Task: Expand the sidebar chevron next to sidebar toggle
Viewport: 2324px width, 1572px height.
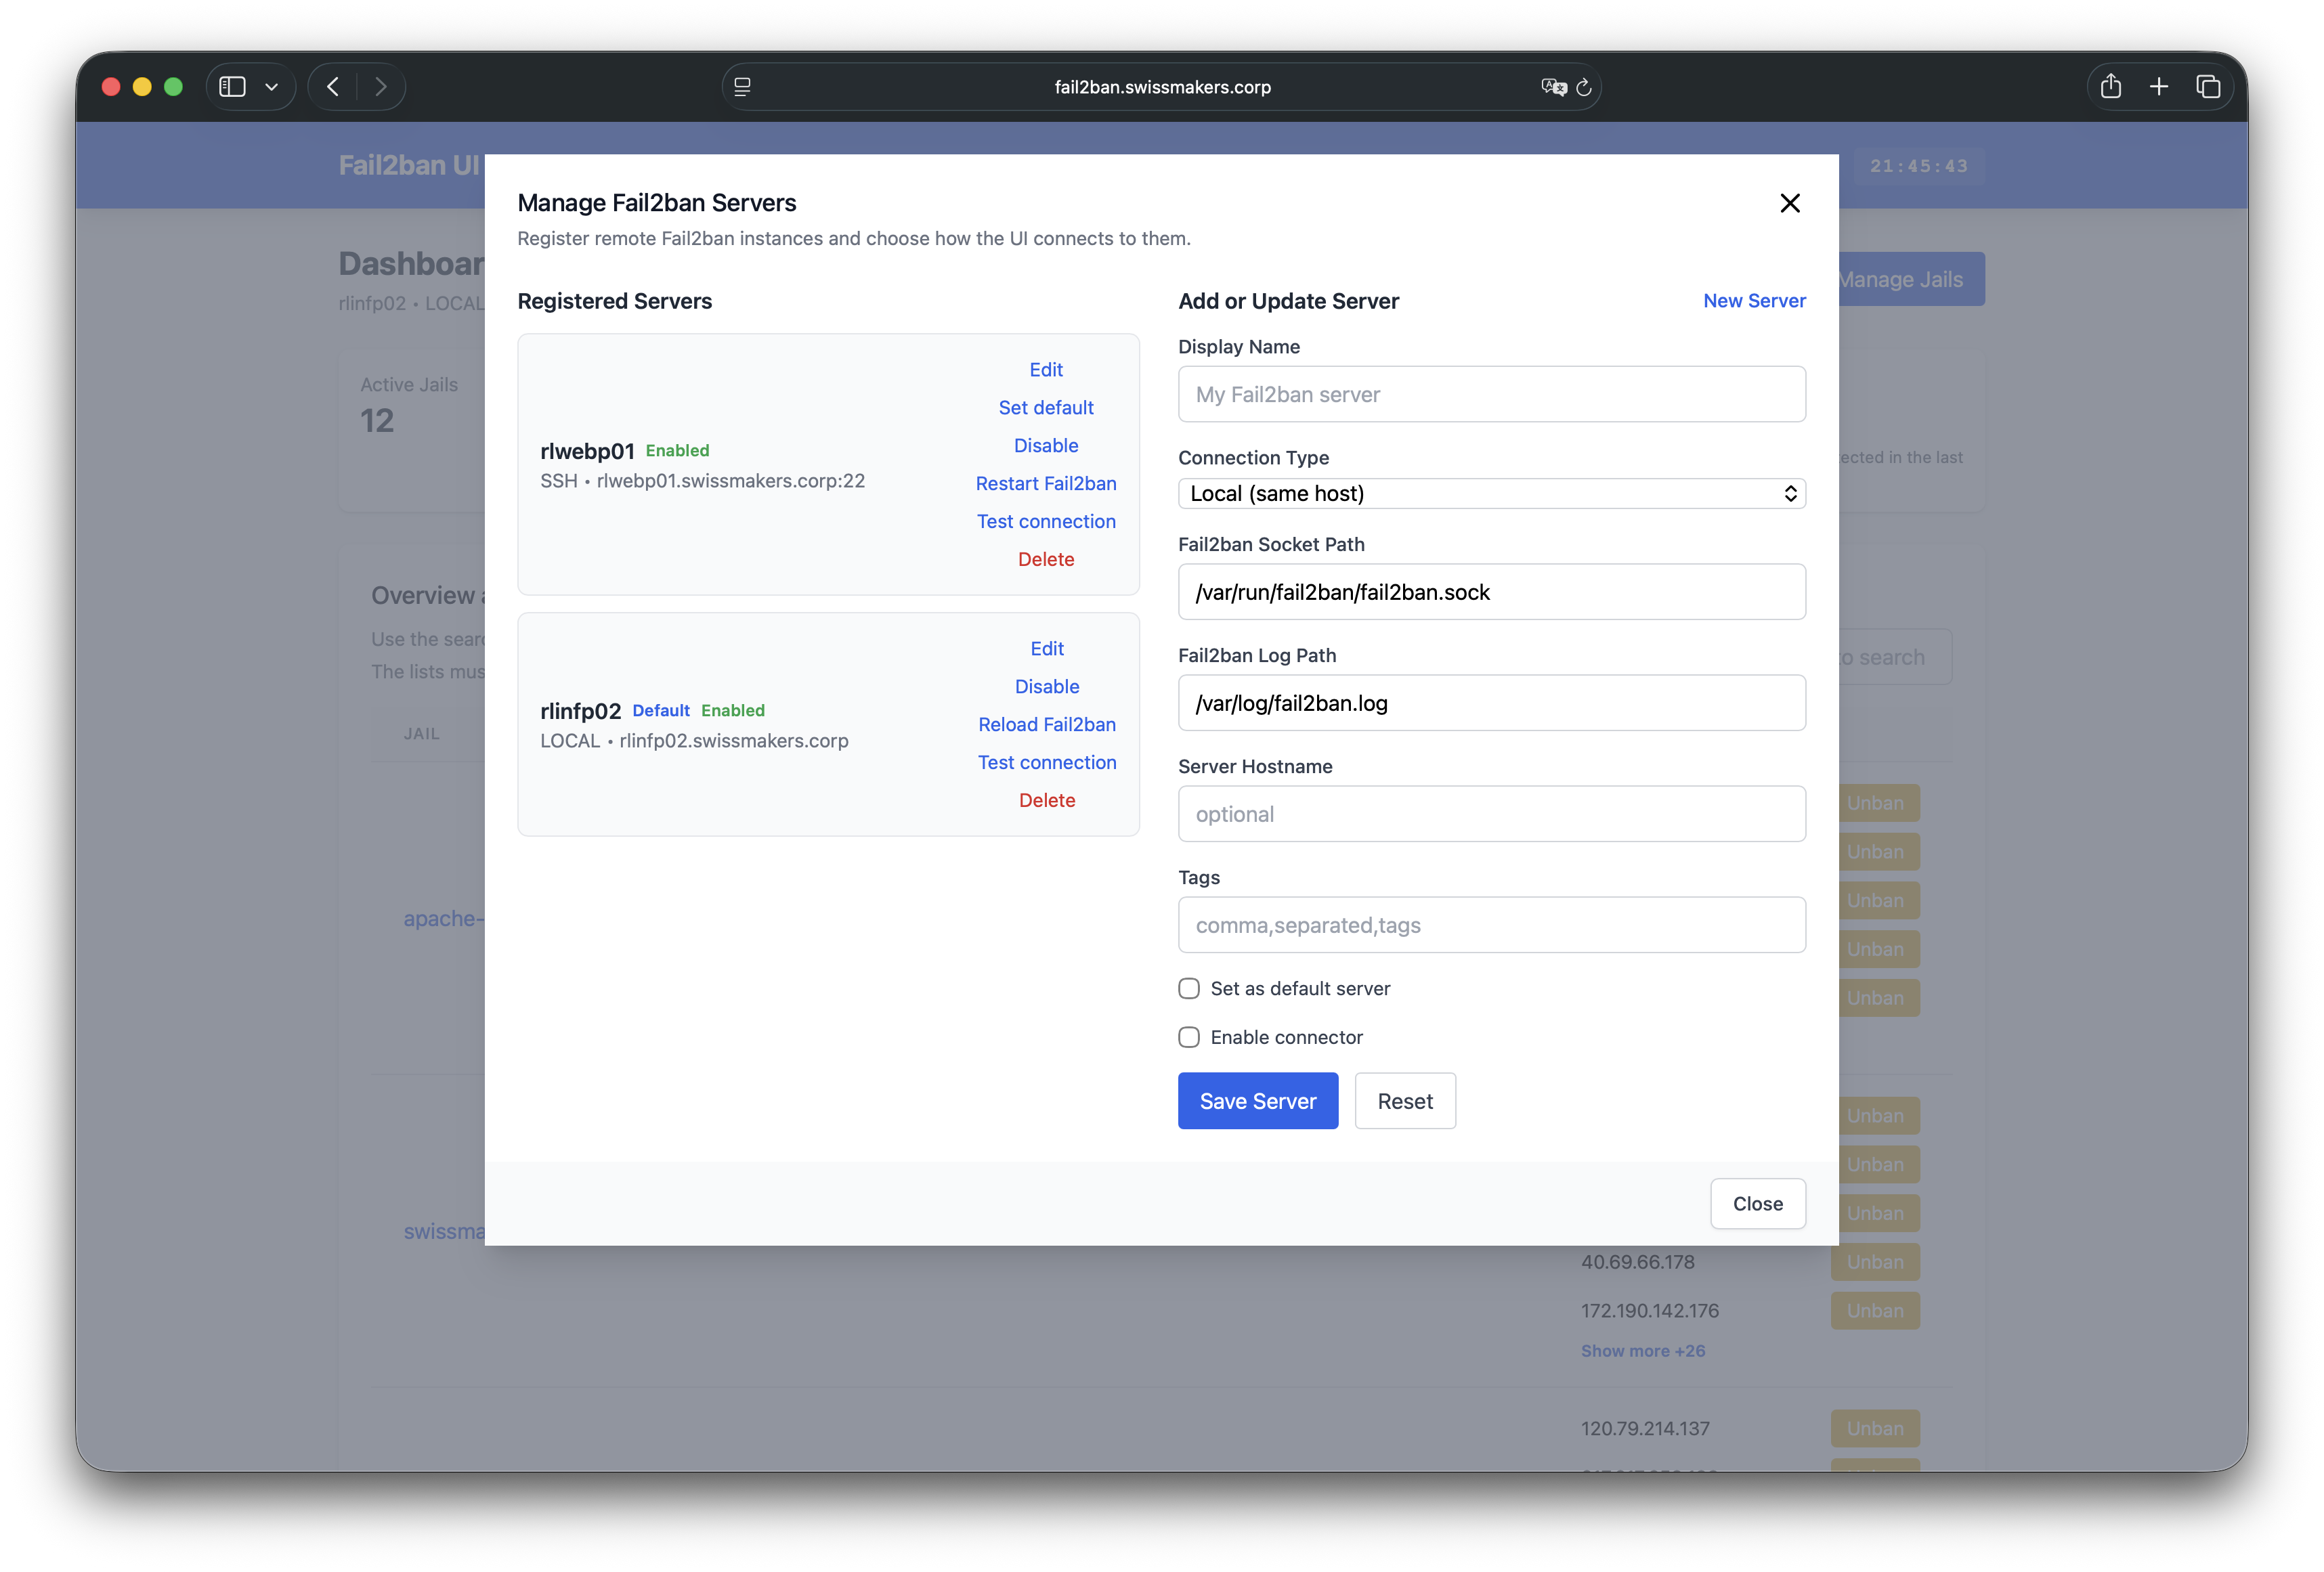Action: click(272, 86)
